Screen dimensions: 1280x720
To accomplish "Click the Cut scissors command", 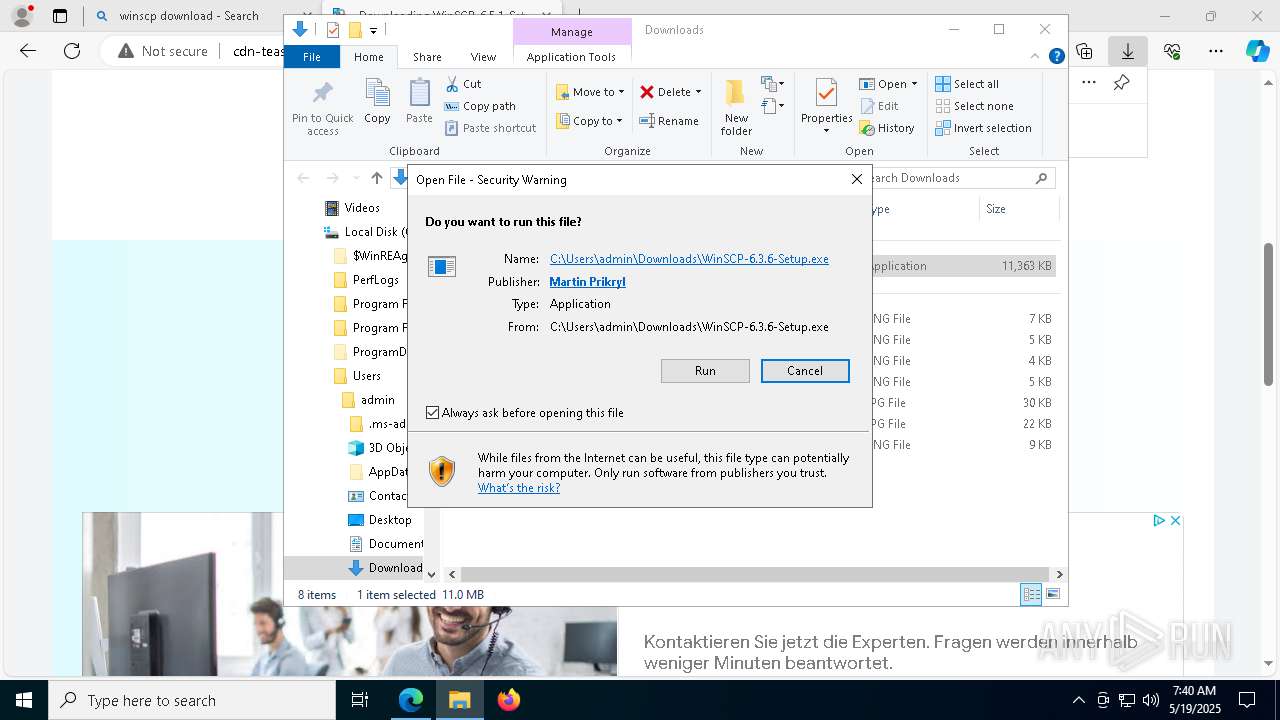I will tap(463, 84).
